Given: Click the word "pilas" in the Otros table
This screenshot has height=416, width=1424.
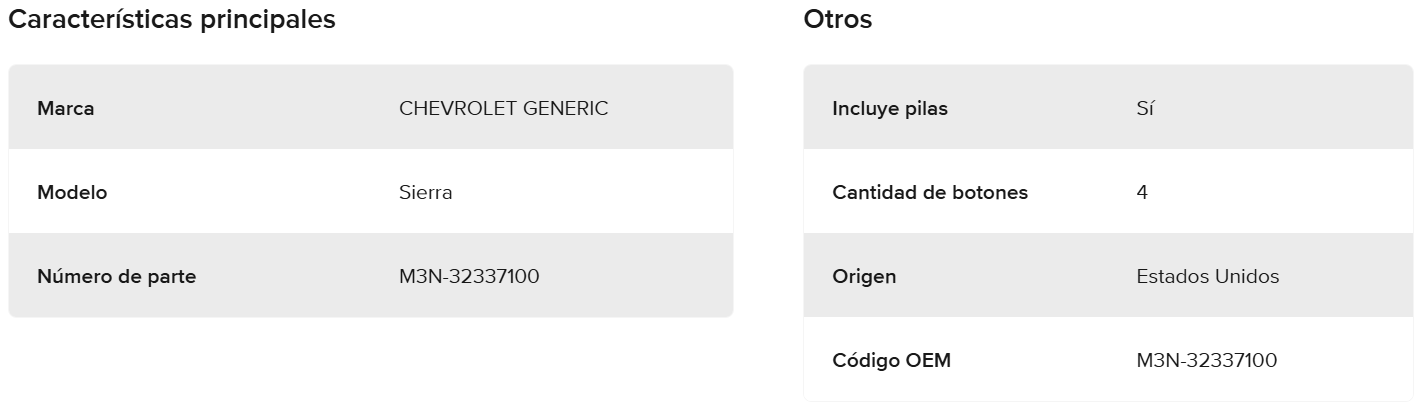Looking at the screenshot, I should click(x=926, y=108).
